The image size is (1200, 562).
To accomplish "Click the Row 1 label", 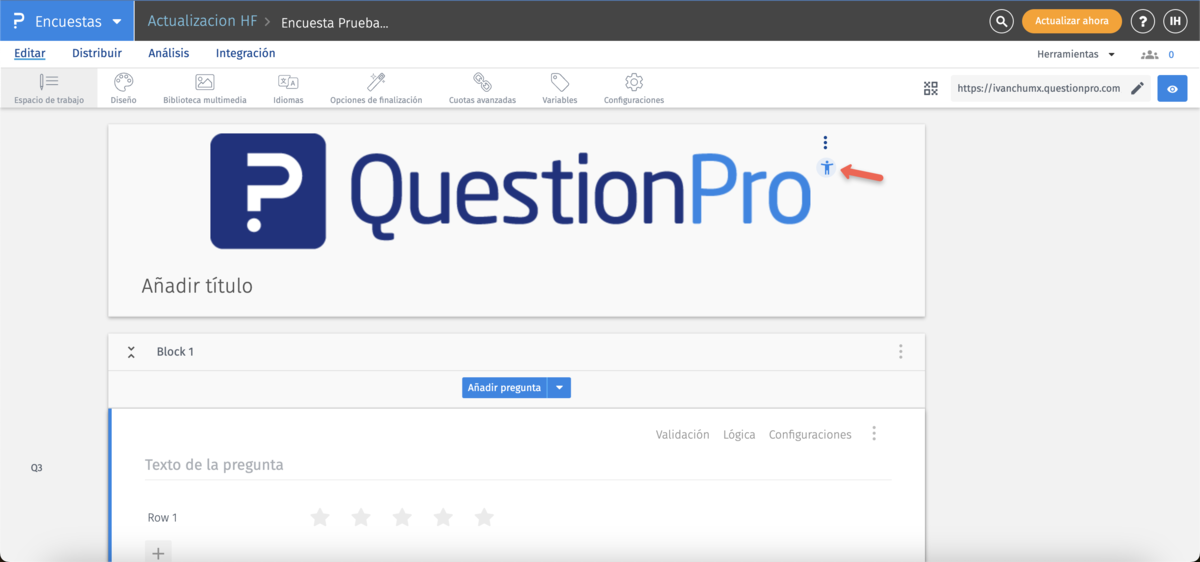I will [x=162, y=518].
